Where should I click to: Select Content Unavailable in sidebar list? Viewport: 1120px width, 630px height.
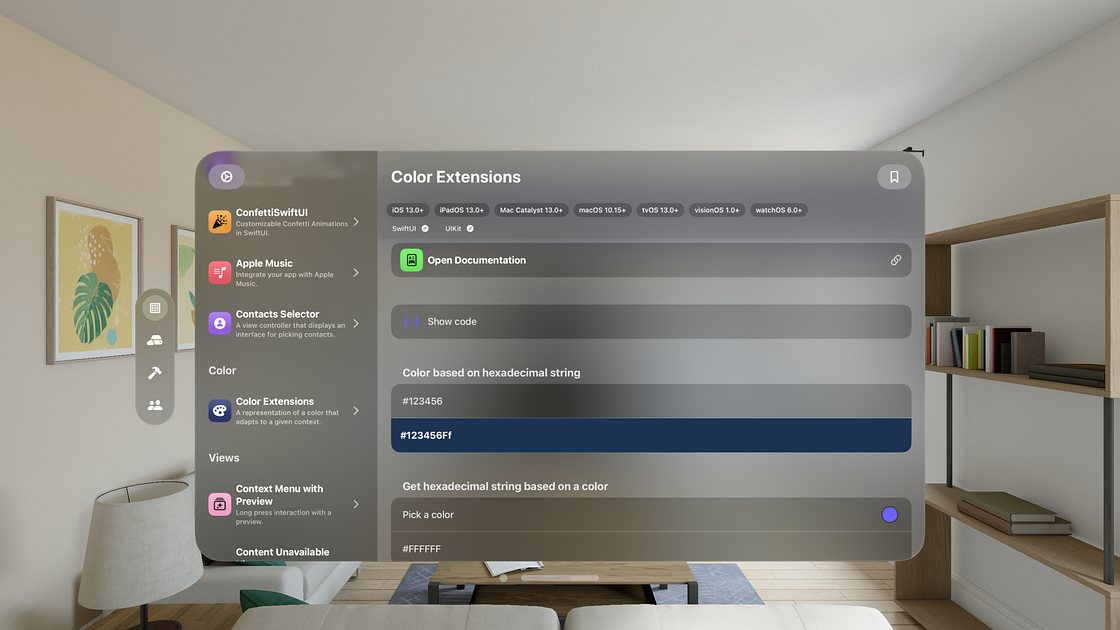pyautogui.click(x=283, y=552)
